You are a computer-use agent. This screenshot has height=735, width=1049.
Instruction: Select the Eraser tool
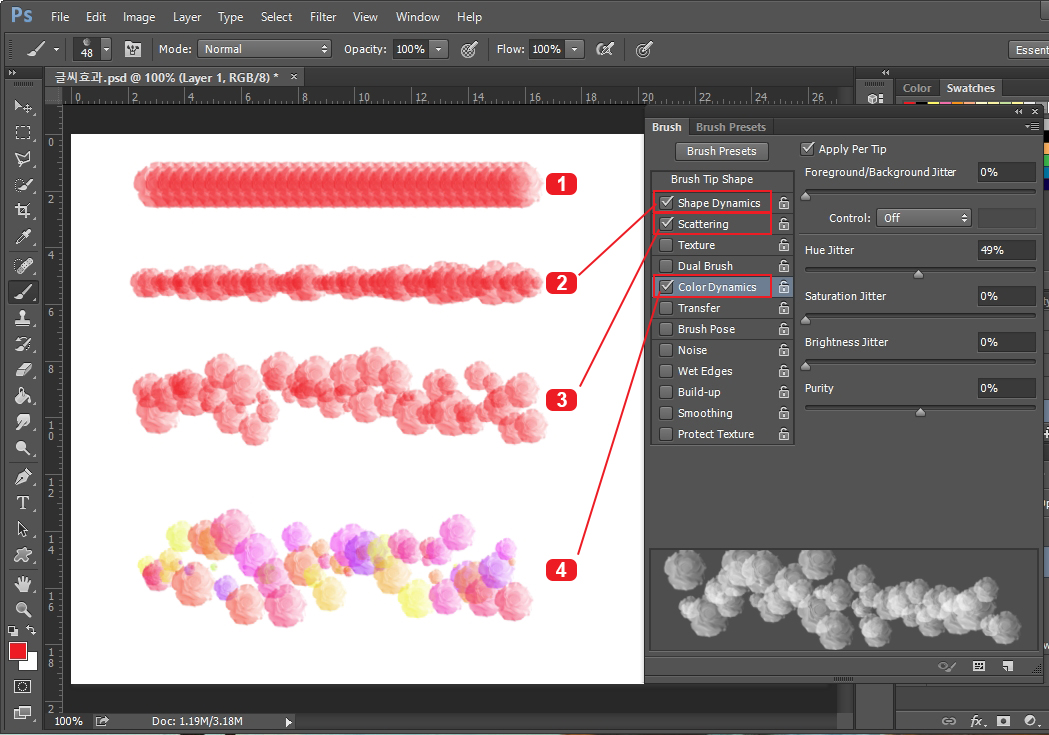[x=23, y=370]
